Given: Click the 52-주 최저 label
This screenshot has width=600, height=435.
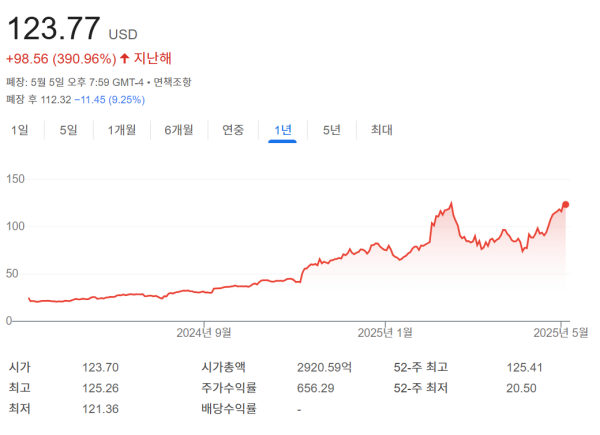Looking at the screenshot, I should (x=421, y=388).
